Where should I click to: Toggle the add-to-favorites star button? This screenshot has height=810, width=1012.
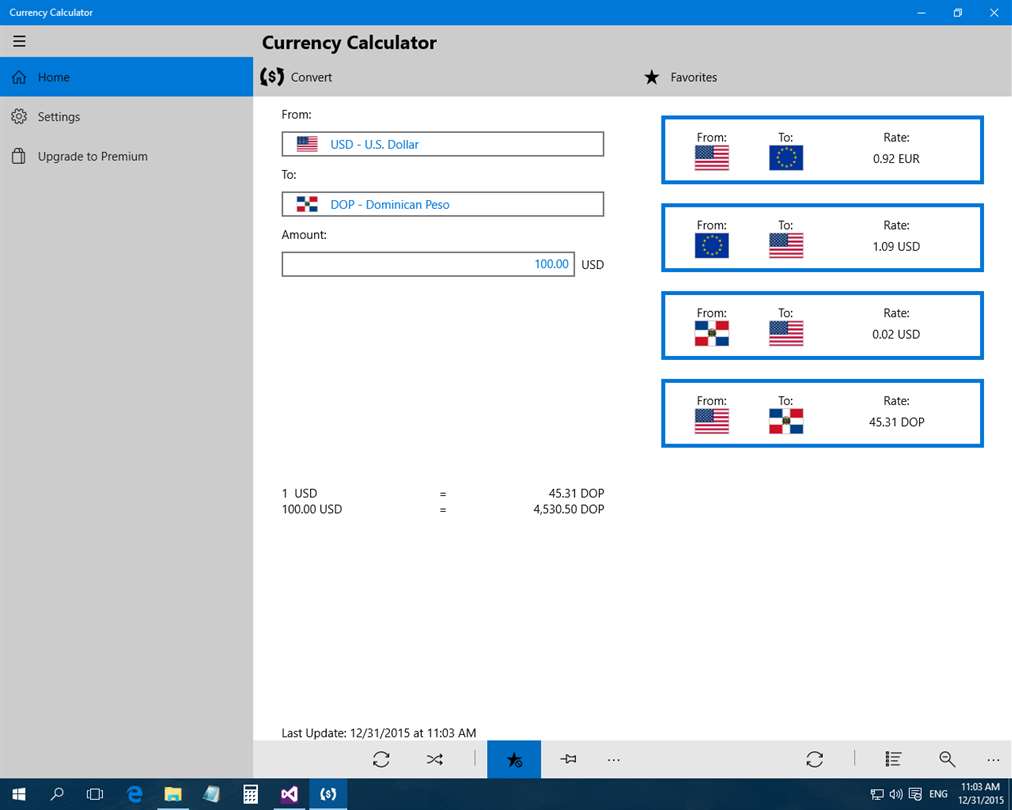514,759
